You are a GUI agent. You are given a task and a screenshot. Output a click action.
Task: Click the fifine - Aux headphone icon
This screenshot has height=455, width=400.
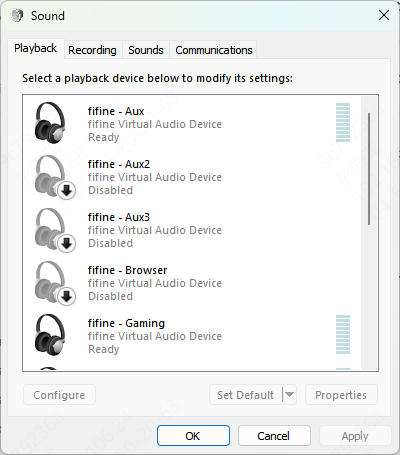[50, 123]
